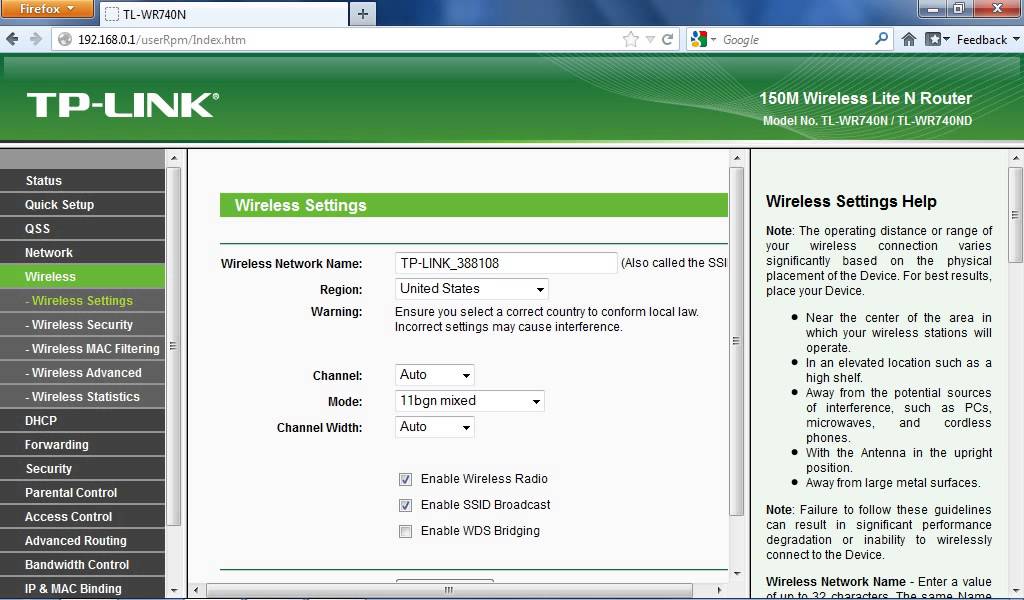The height and width of the screenshot is (600, 1024).
Task: Edit the Wireless Network Name field
Action: click(505, 263)
